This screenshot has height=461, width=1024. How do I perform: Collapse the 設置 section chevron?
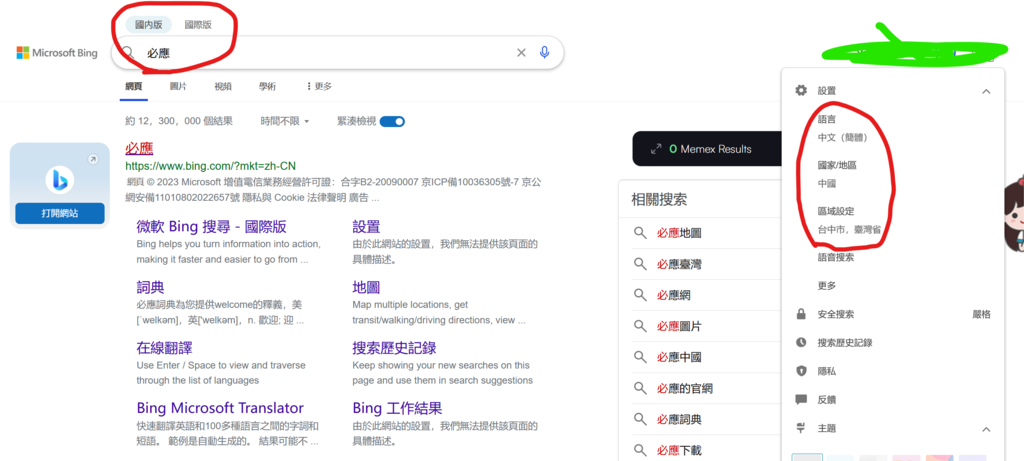click(986, 91)
